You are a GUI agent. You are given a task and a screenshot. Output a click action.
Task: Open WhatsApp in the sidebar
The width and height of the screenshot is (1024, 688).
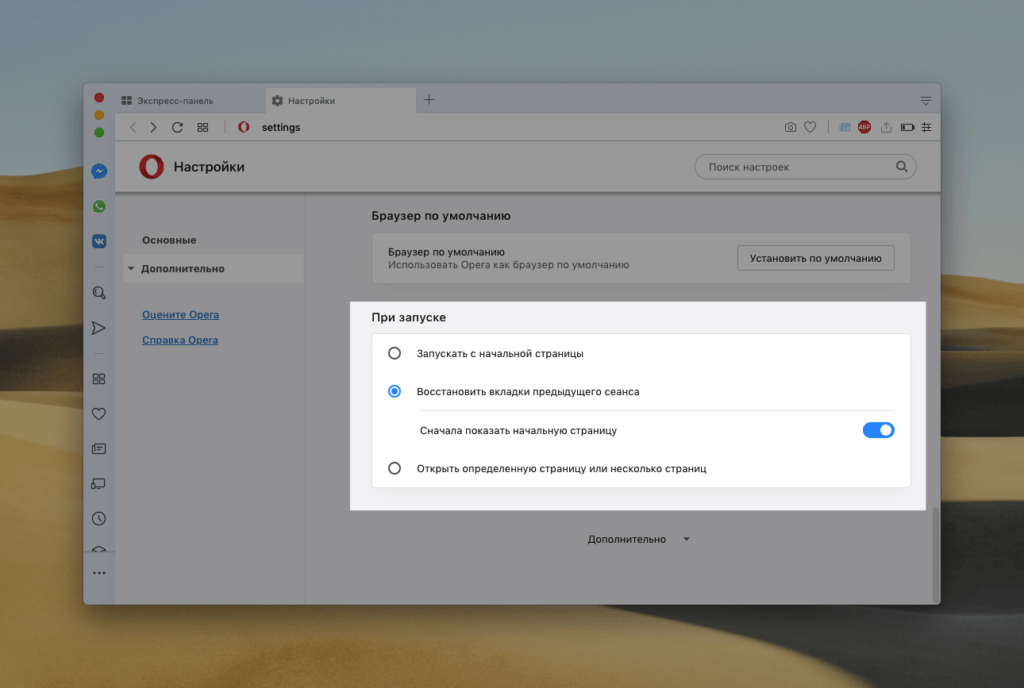[99, 206]
